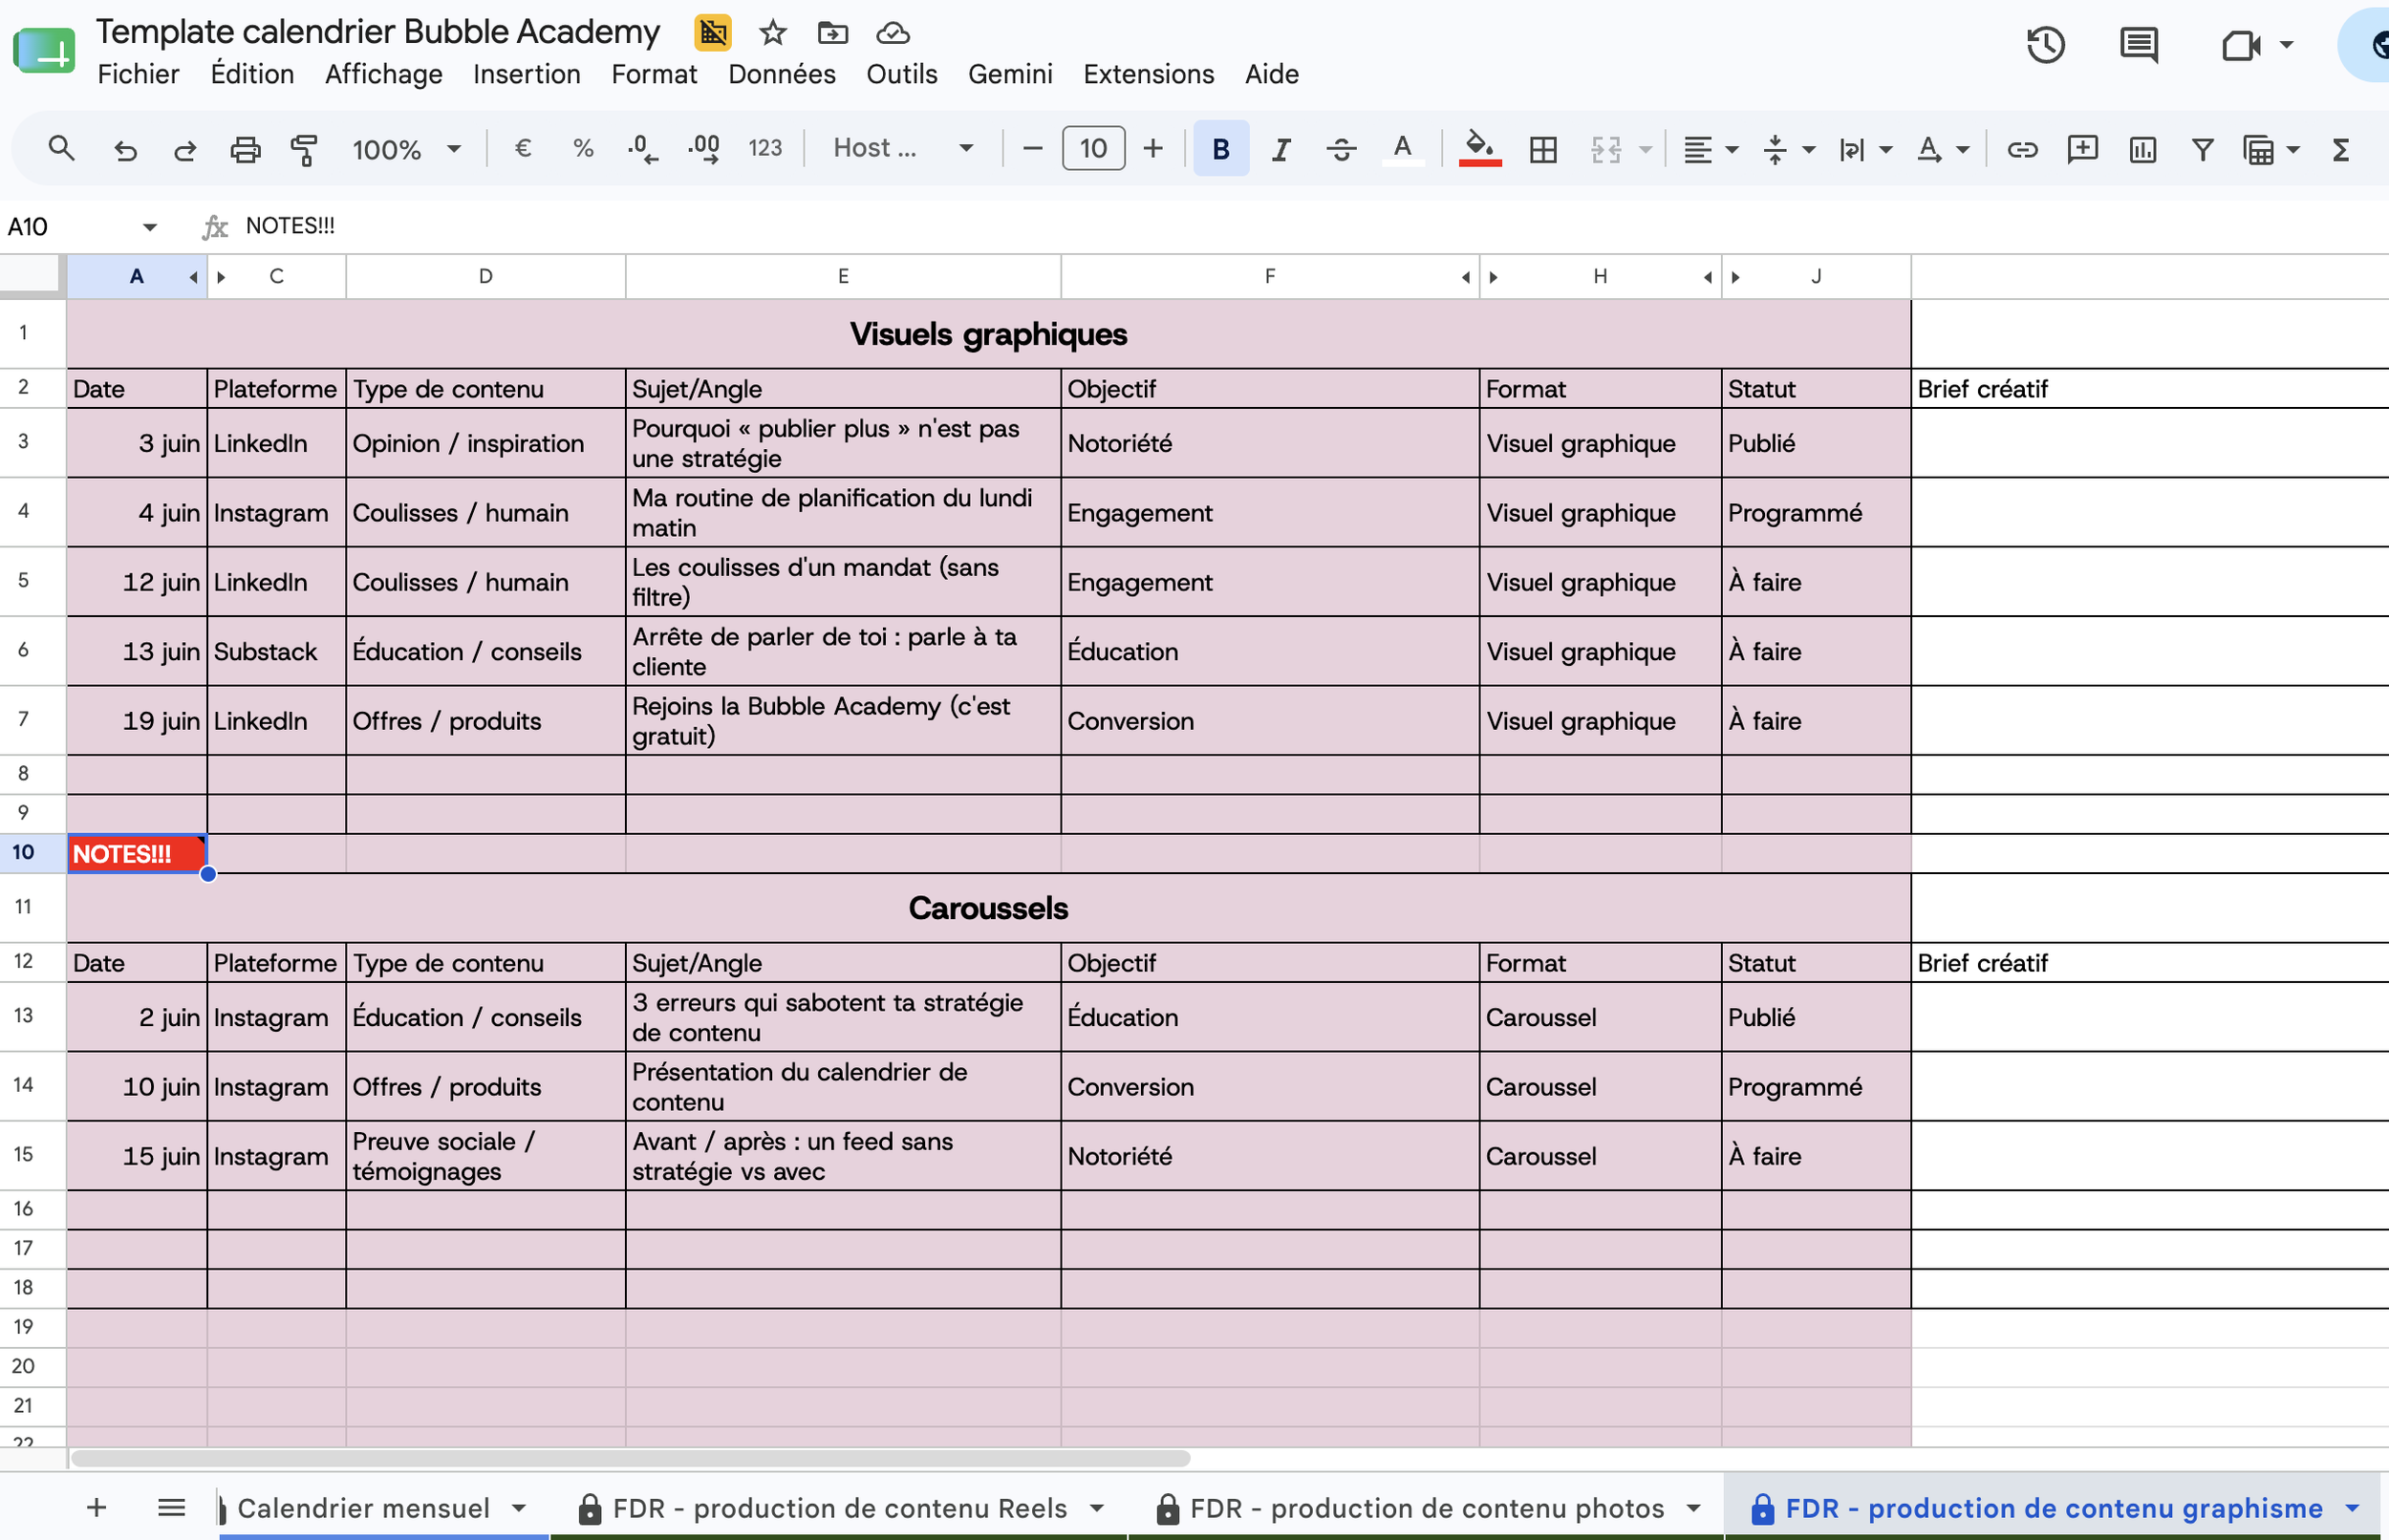Increase decimal places
The width and height of the screenshot is (2389, 1540).
704,149
